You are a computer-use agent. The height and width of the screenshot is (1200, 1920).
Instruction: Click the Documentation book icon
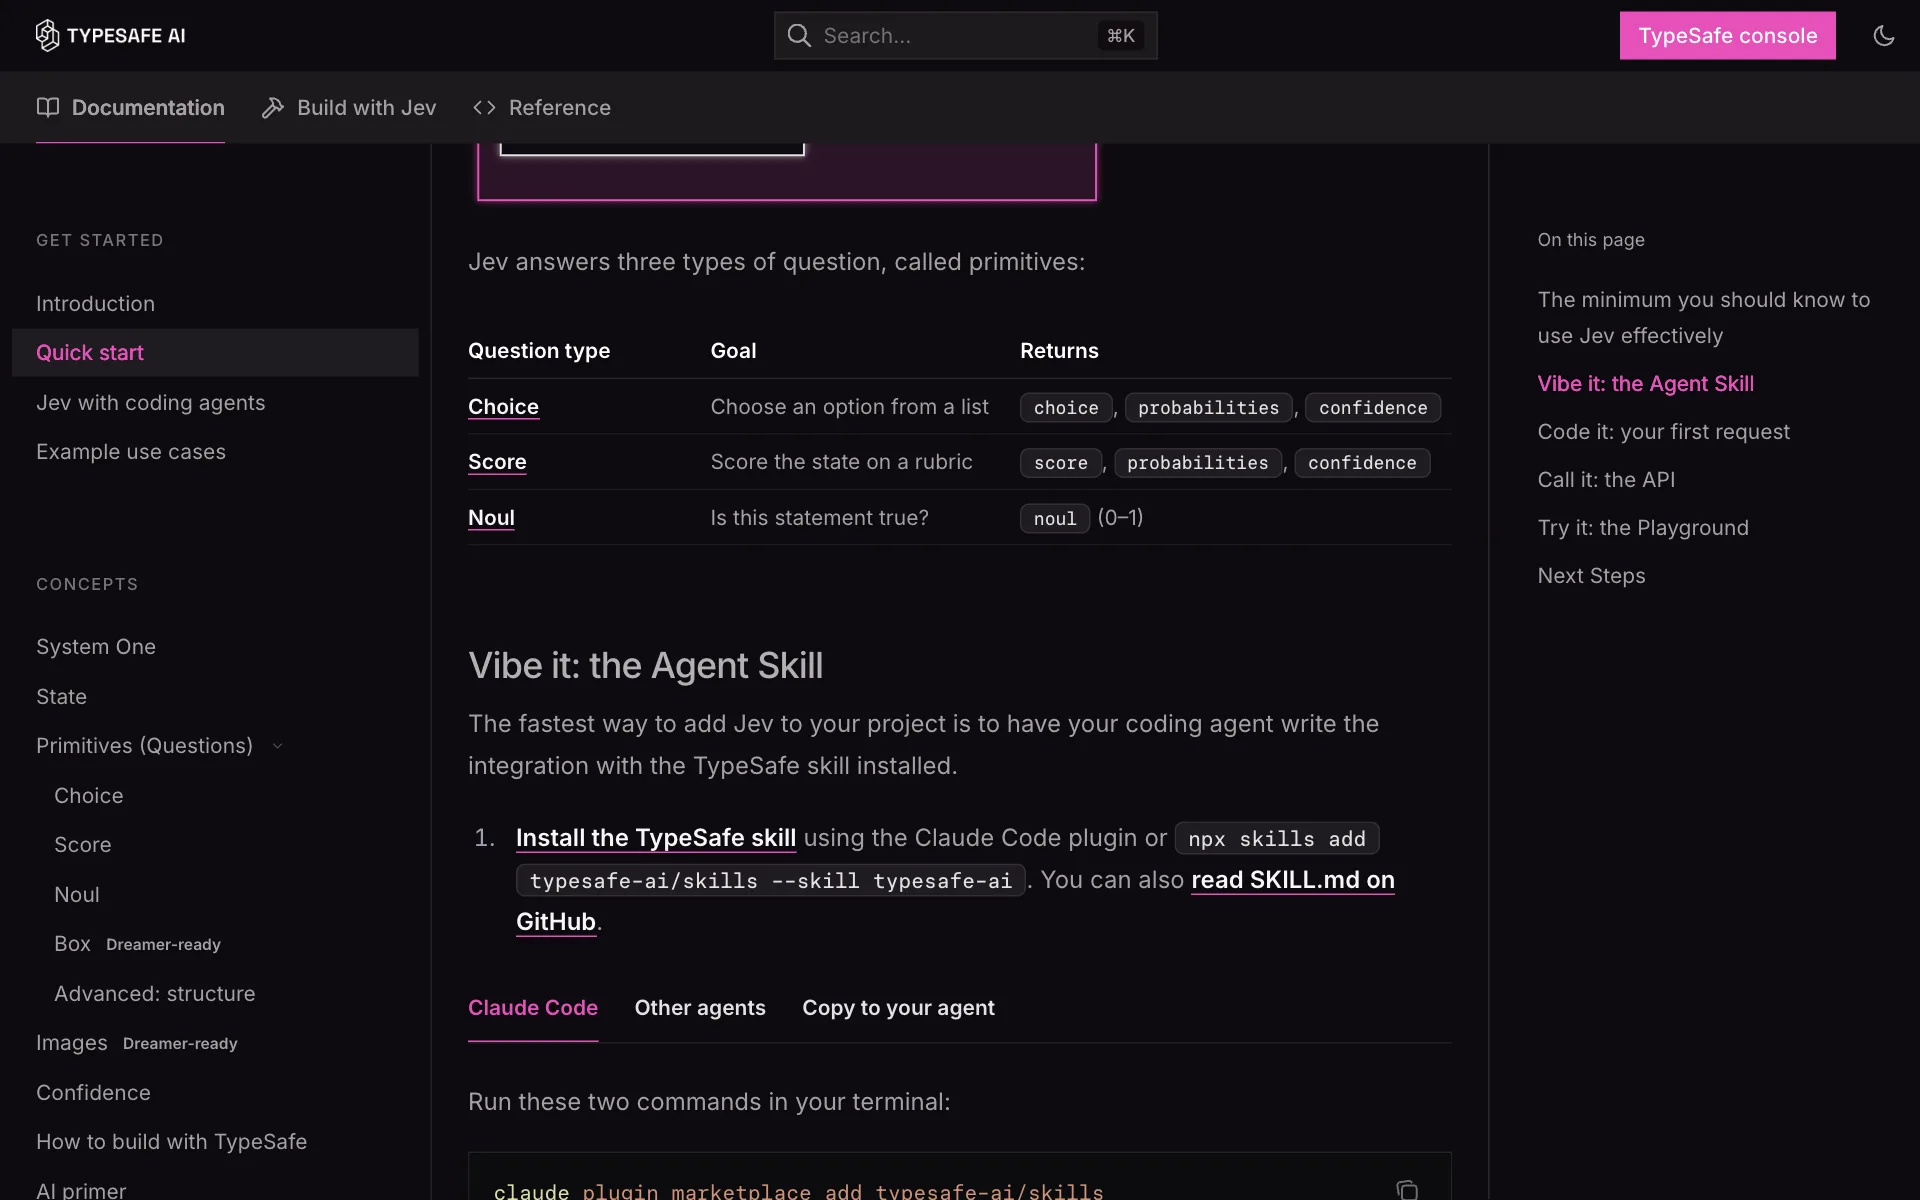(x=48, y=107)
